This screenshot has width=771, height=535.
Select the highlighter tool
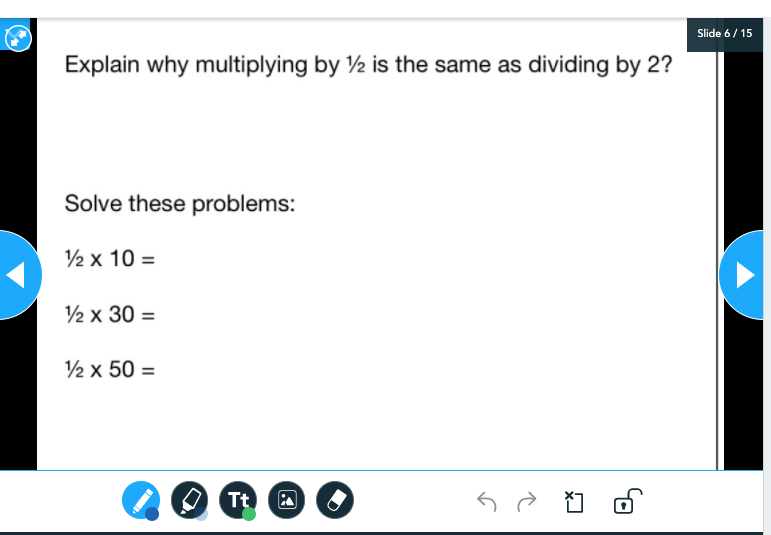point(188,498)
